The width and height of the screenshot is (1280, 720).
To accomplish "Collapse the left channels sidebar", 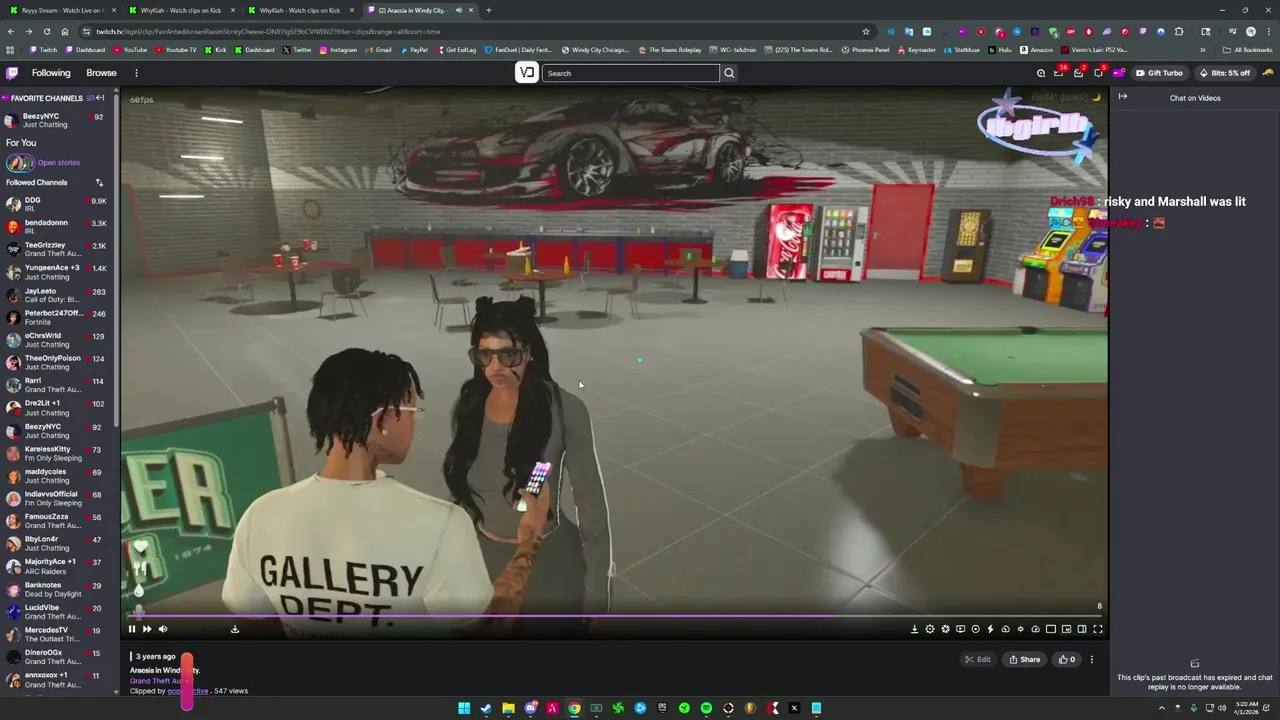I will (100, 98).
